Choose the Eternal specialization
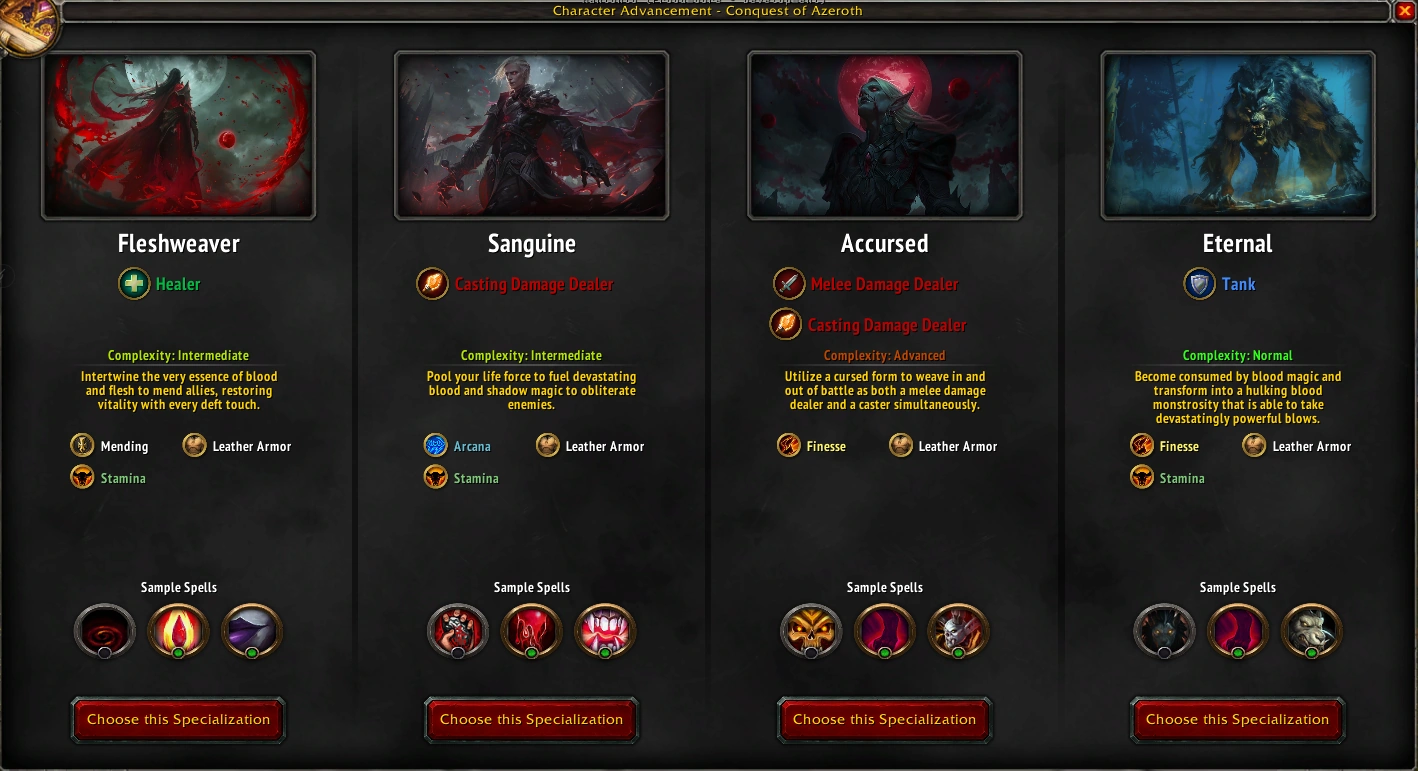 click(x=1238, y=720)
